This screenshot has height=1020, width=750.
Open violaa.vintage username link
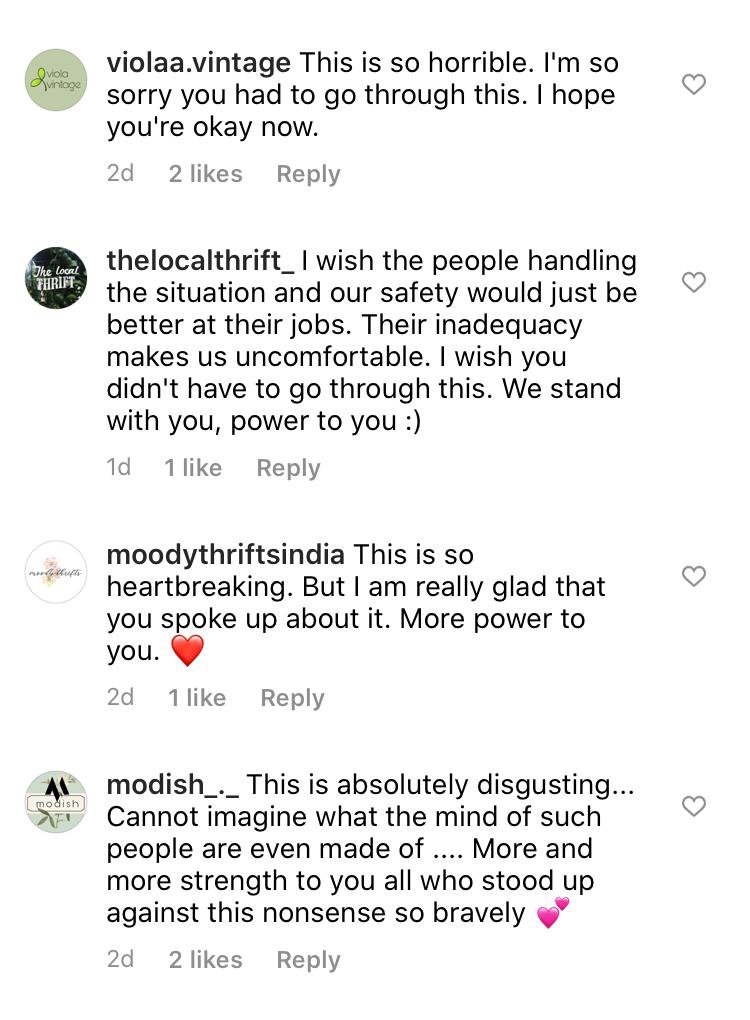point(198,62)
